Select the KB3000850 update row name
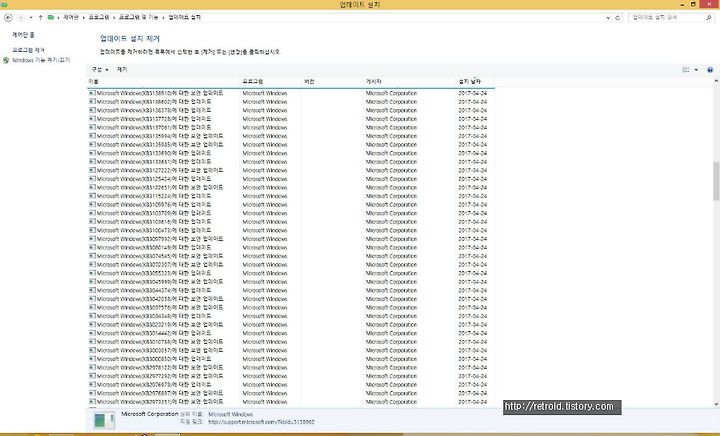This screenshot has width=720, height=436. pyautogui.click(x=154, y=358)
